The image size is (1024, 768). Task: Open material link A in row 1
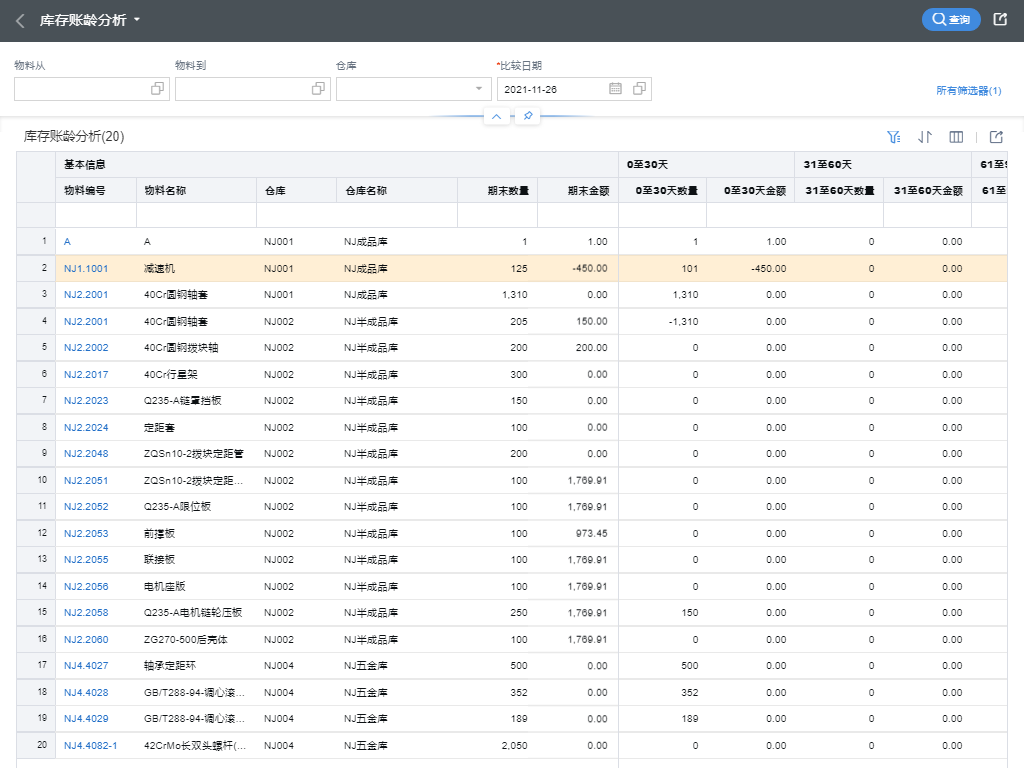click(67, 242)
